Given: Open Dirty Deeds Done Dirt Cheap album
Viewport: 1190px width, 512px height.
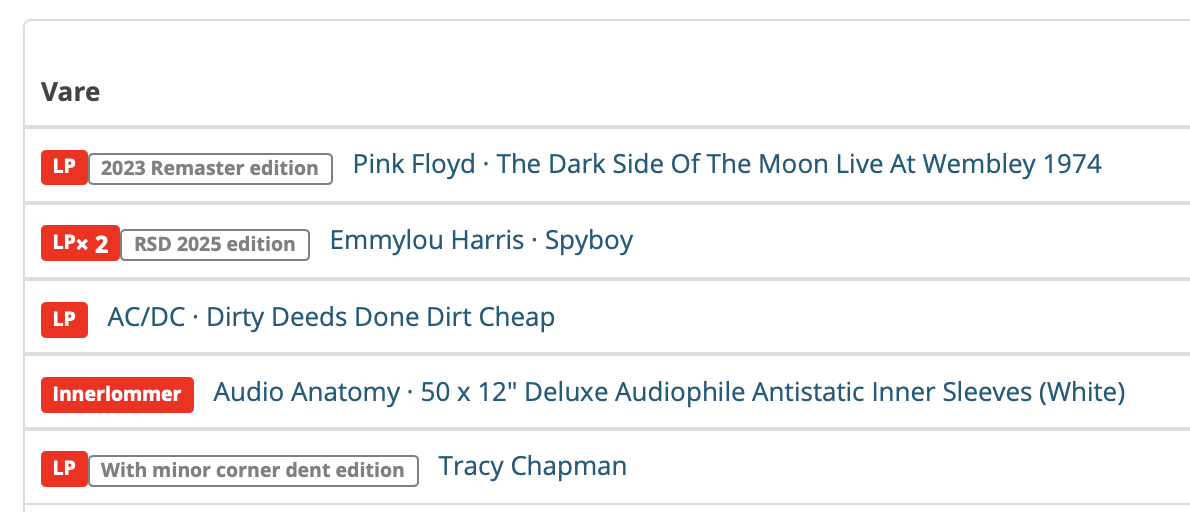Looking at the screenshot, I should pos(381,317).
